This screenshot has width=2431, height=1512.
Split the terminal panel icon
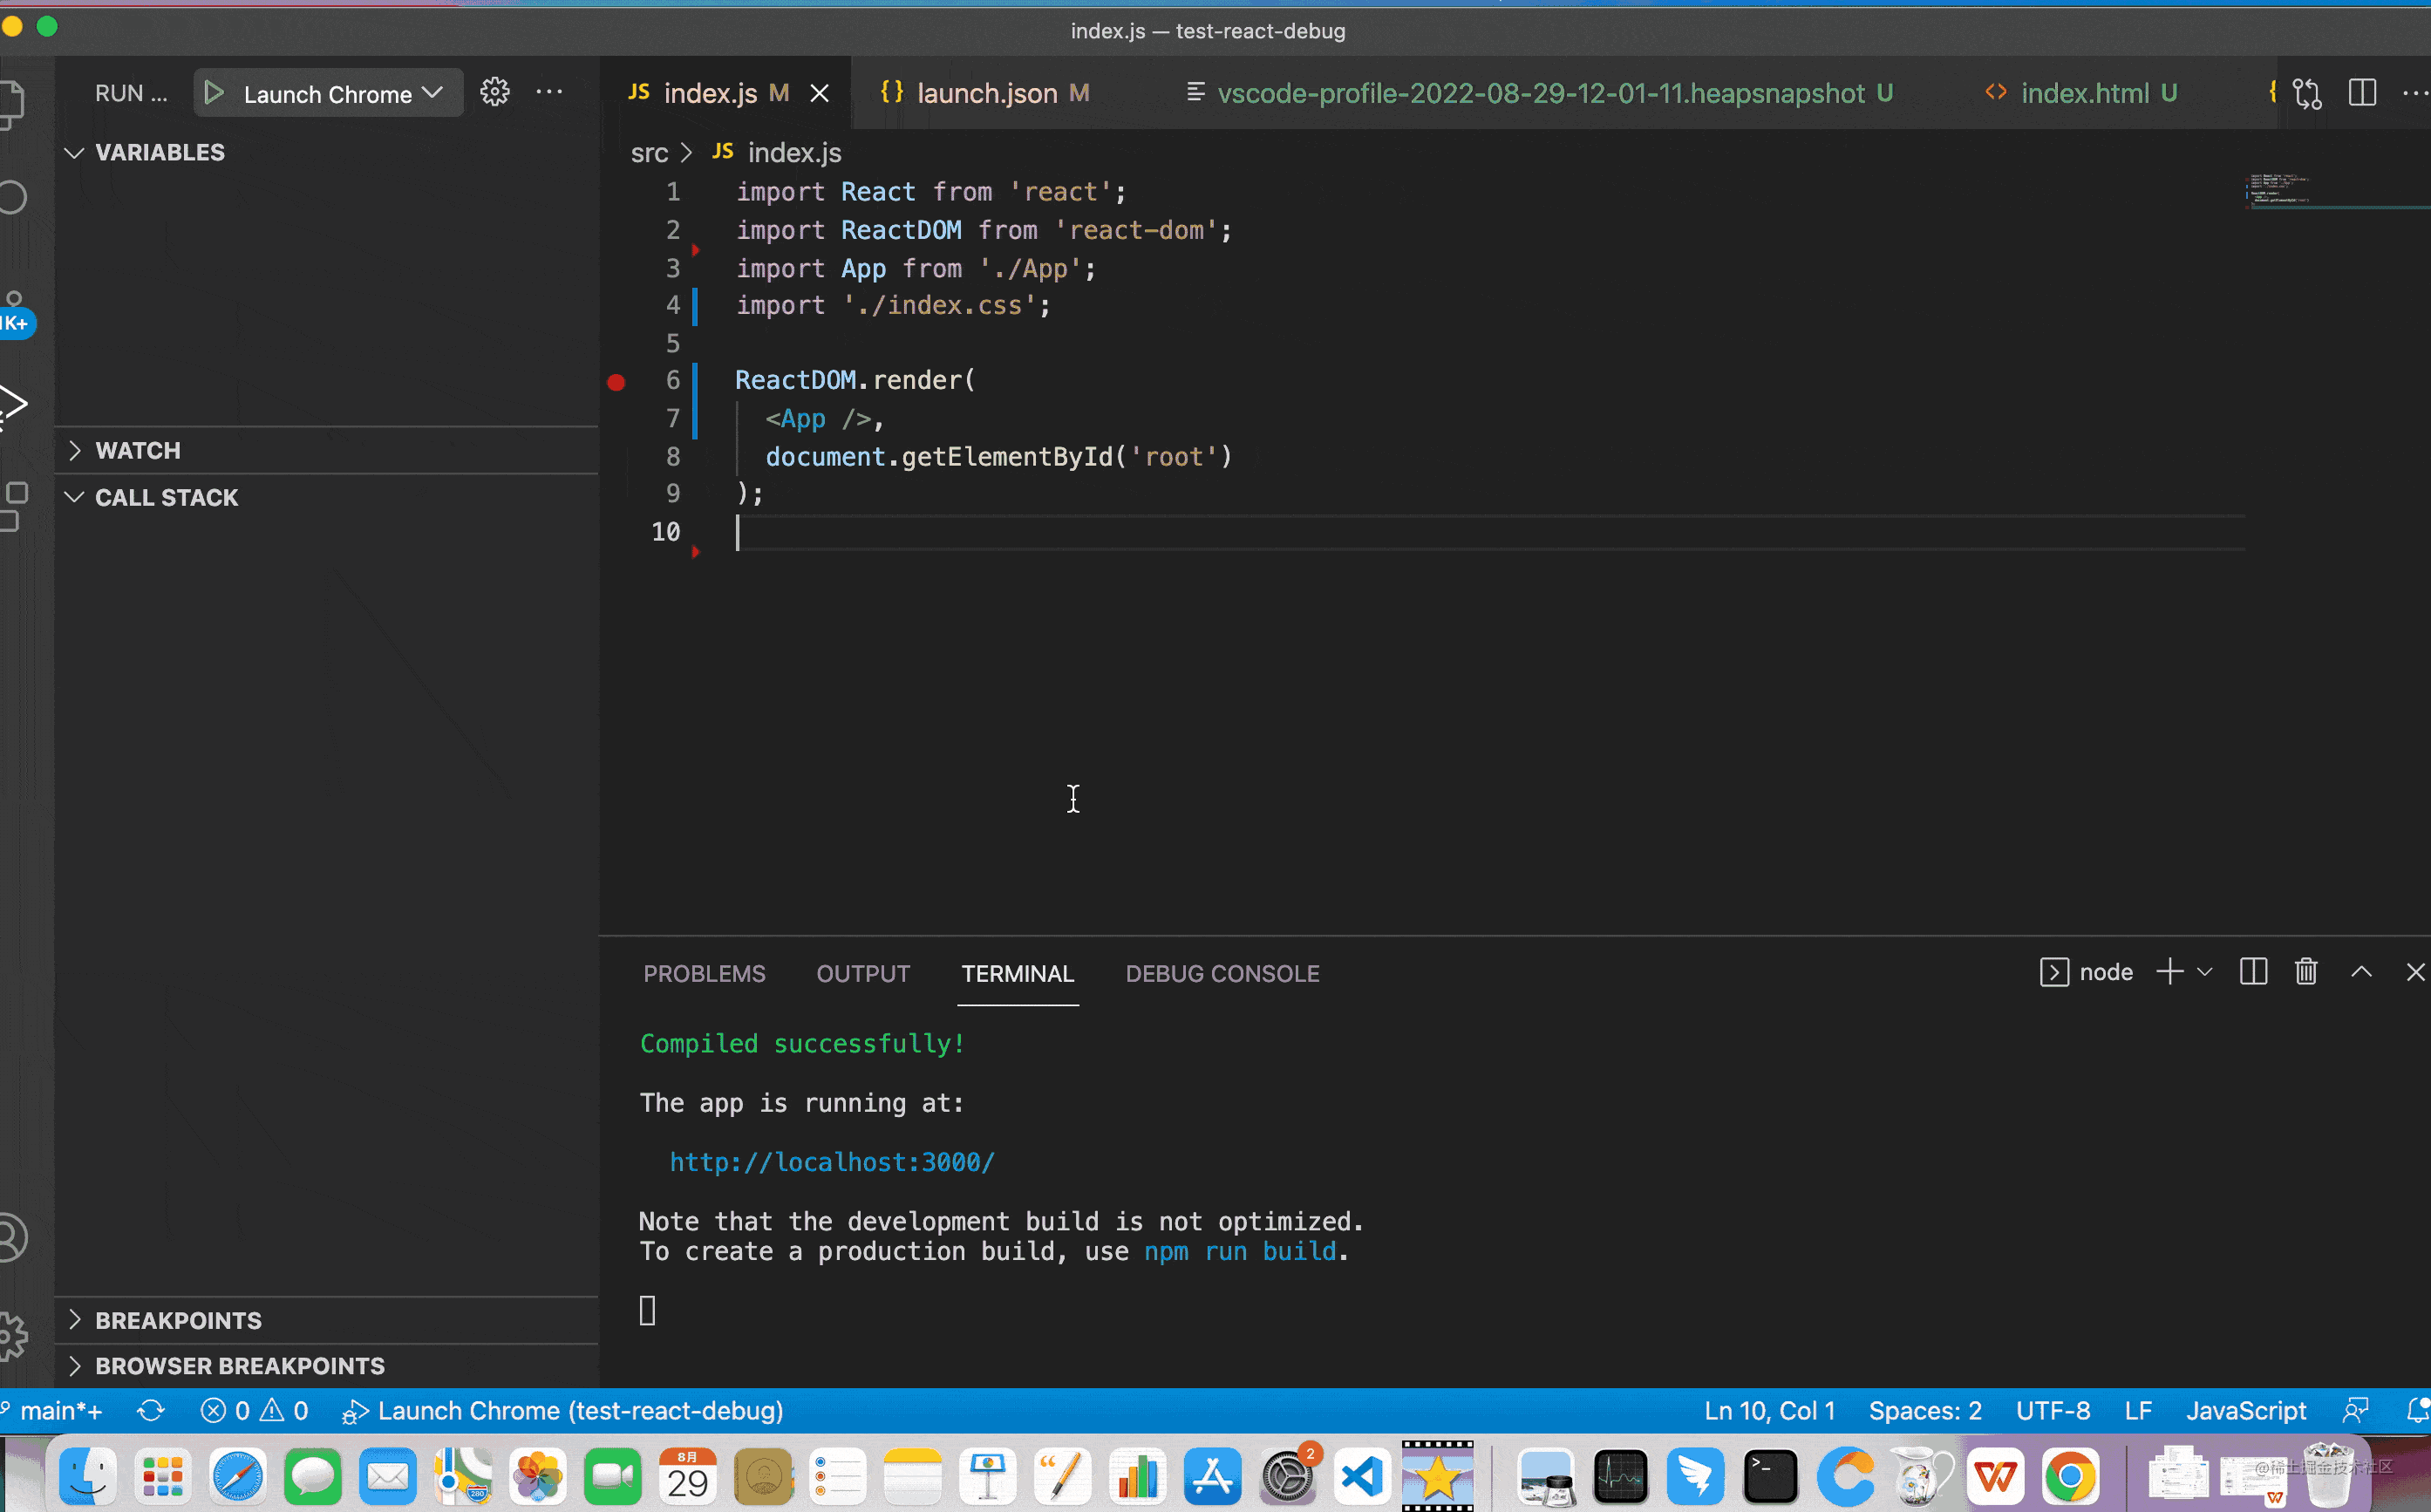click(2253, 972)
